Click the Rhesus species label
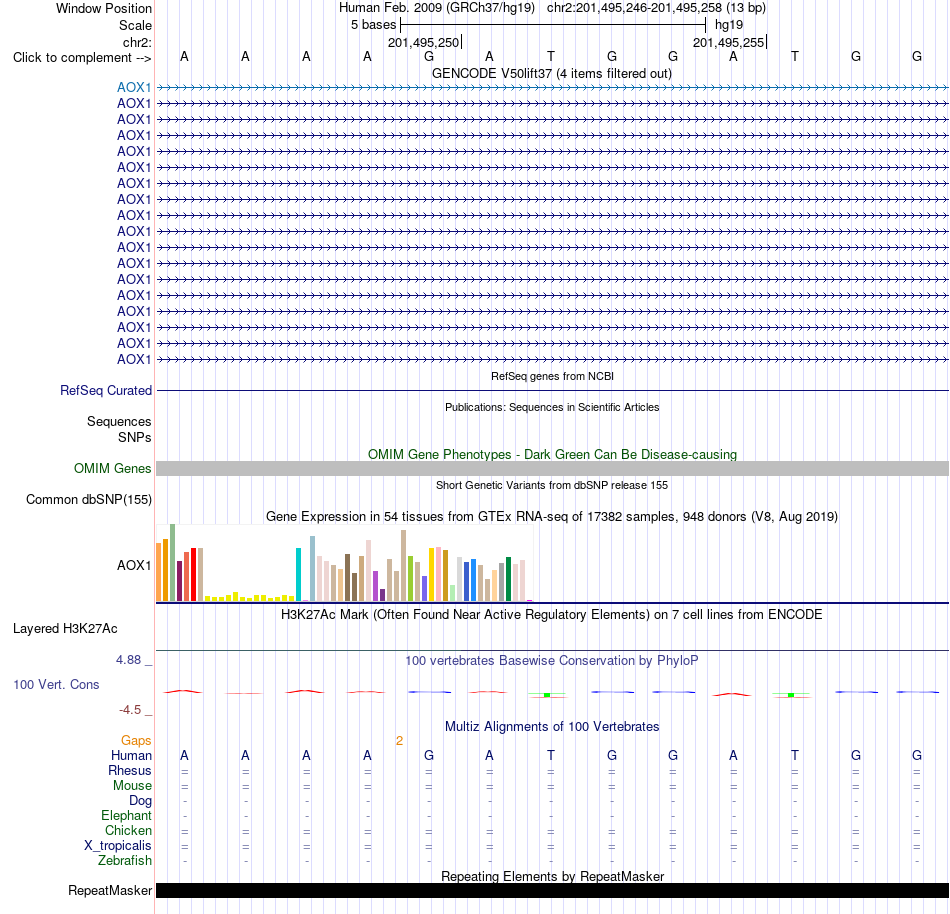This screenshot has height=914, width=950. 129,770
